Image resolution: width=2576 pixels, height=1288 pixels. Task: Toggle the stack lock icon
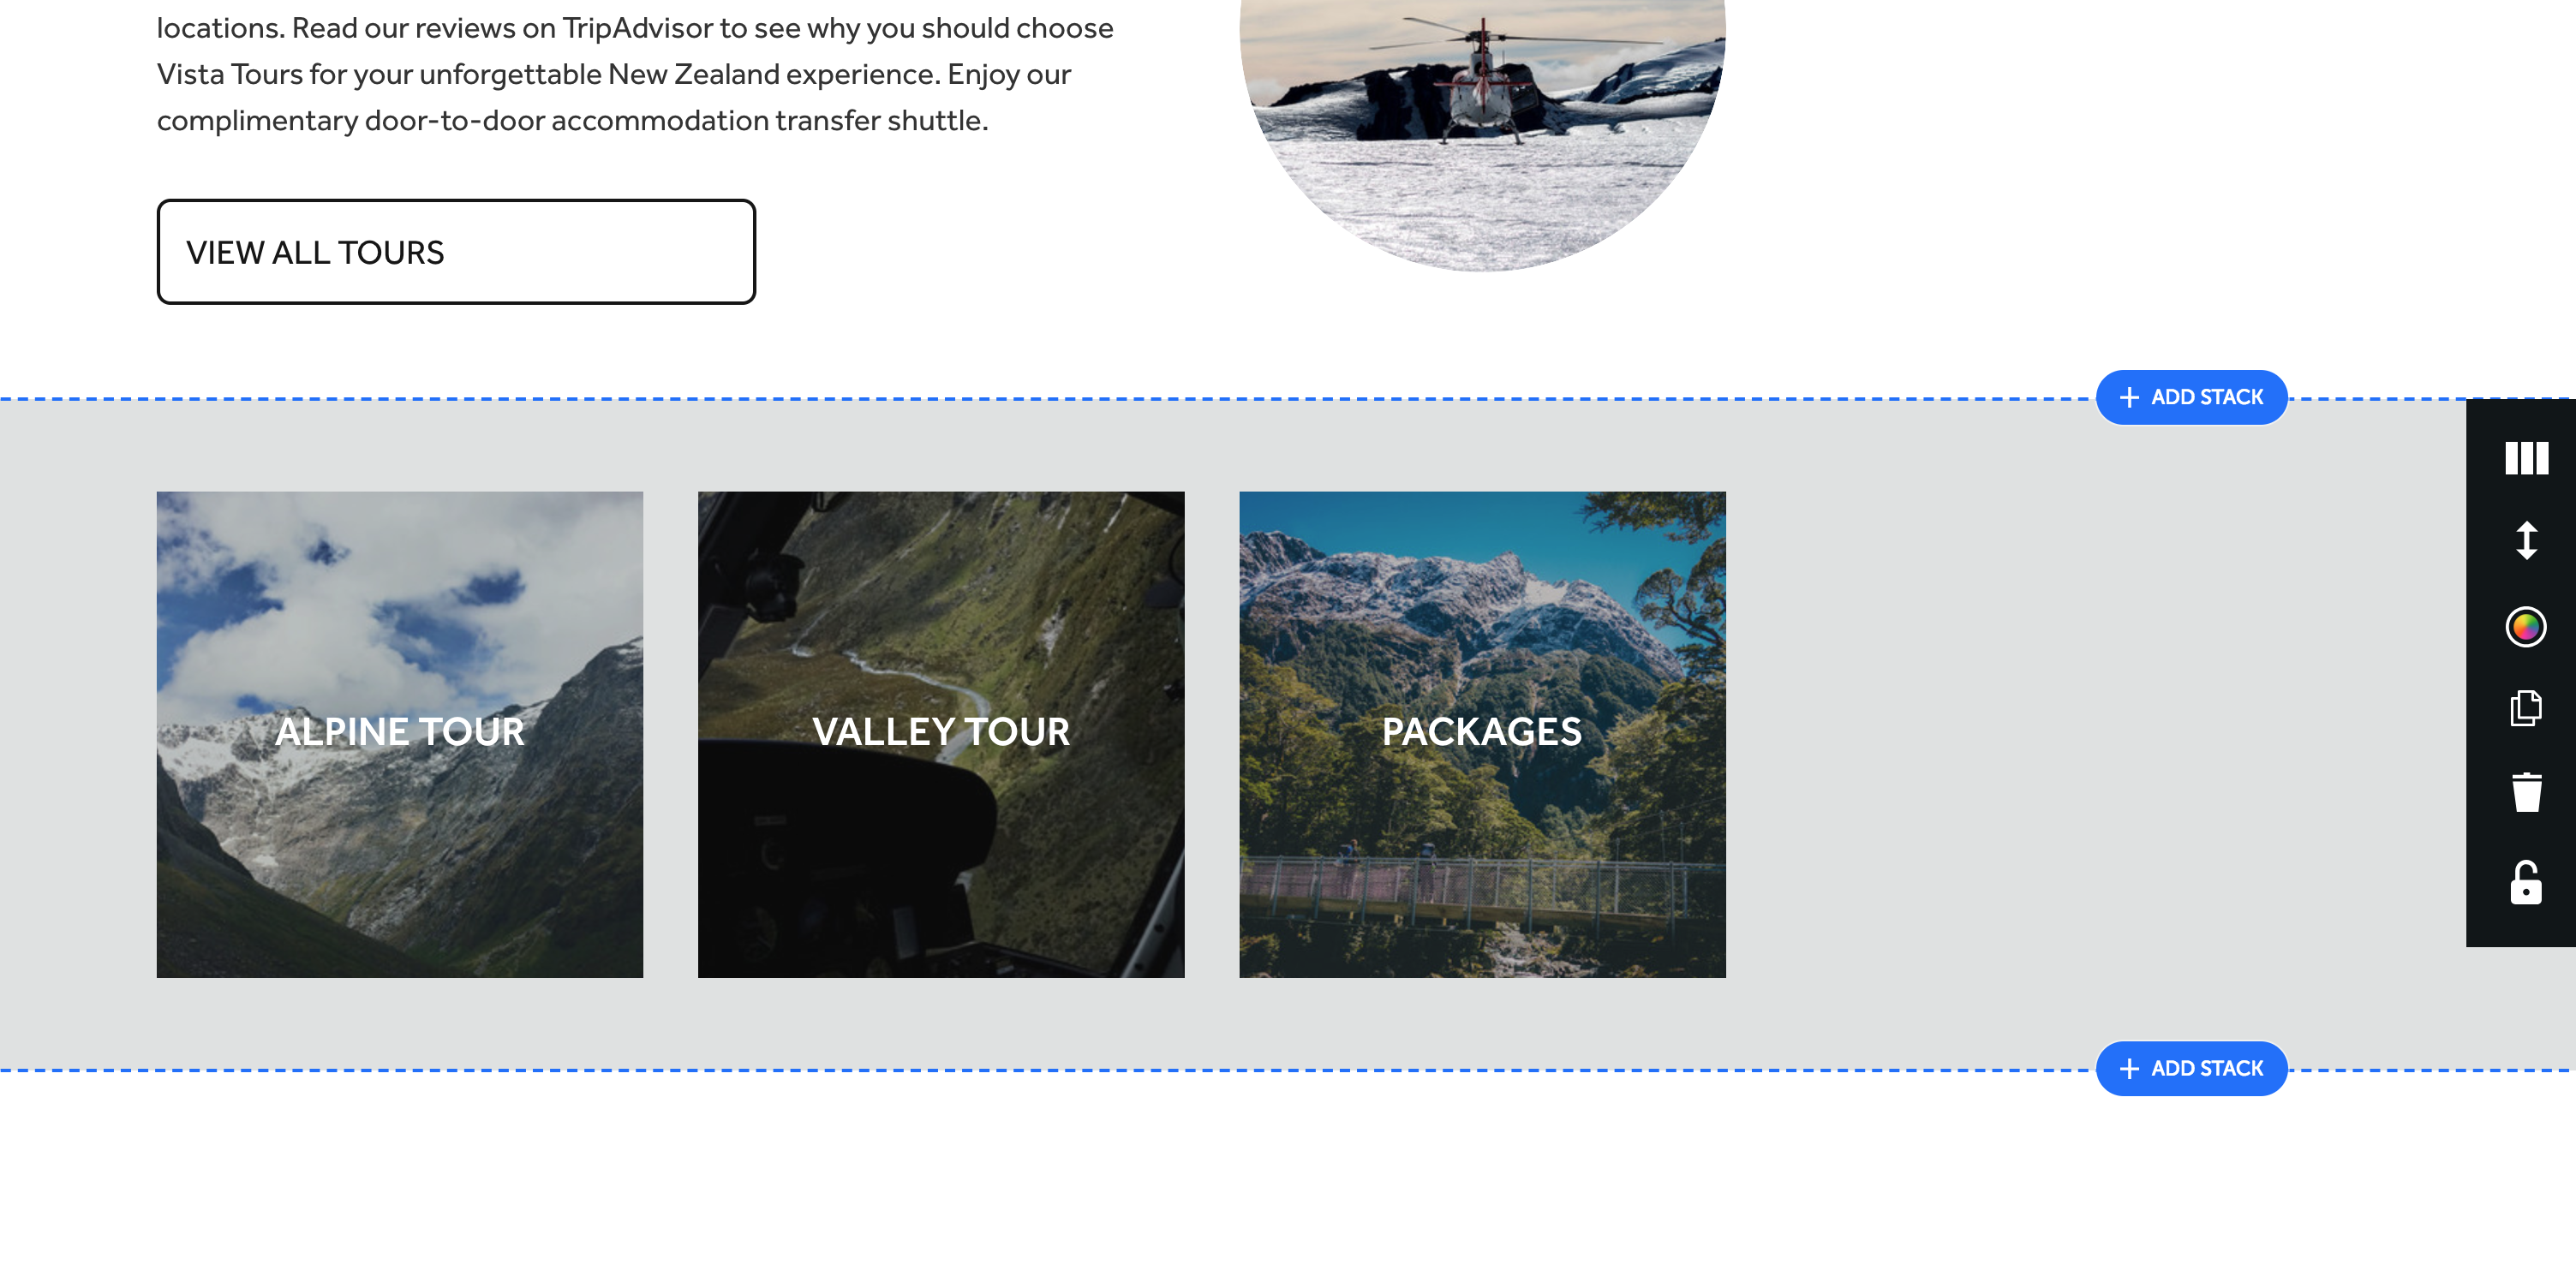click(x=2526, y=882)
